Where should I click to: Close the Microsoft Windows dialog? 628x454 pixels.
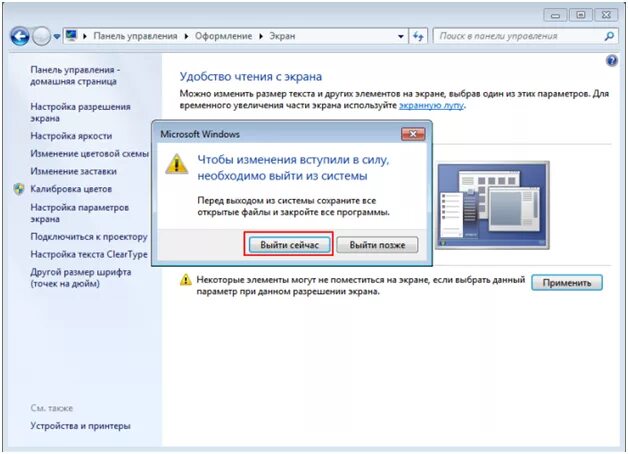click(413, 134)
